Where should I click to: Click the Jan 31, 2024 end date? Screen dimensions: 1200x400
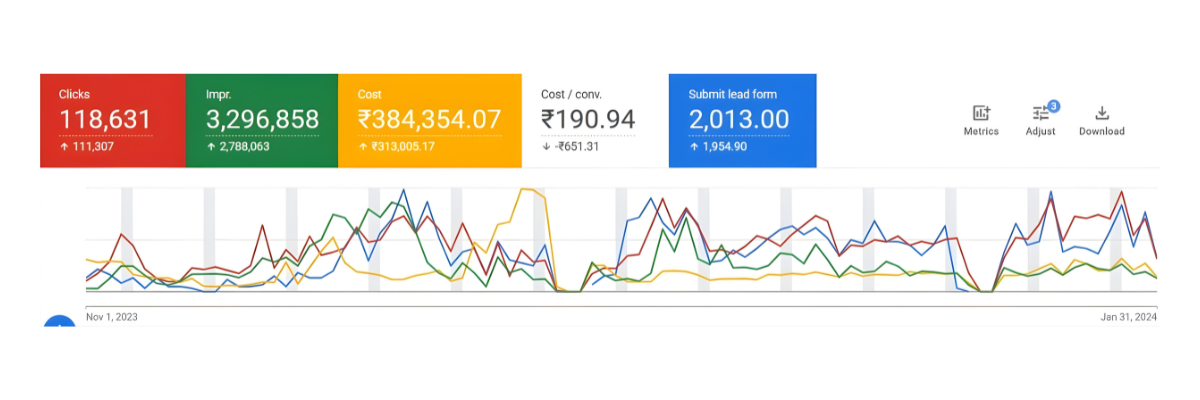pyautogui.click(x=1130, y=317)
